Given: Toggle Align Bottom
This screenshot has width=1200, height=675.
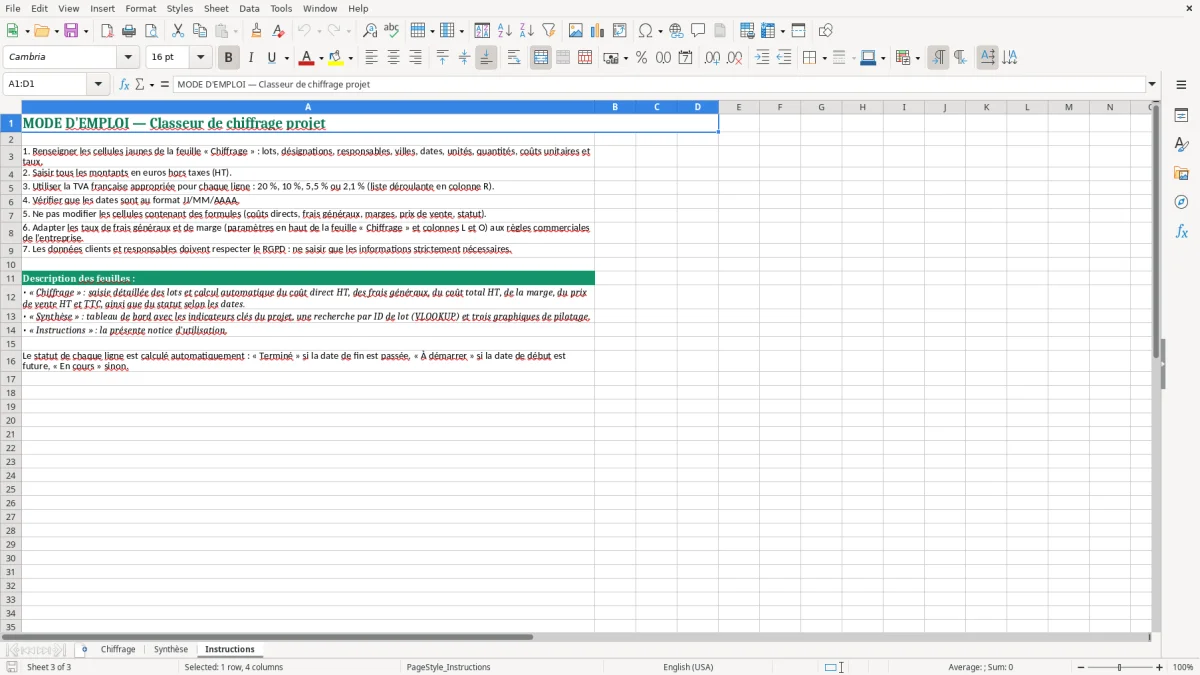Looking at the screenshot, I should click(x=486, y=58).
